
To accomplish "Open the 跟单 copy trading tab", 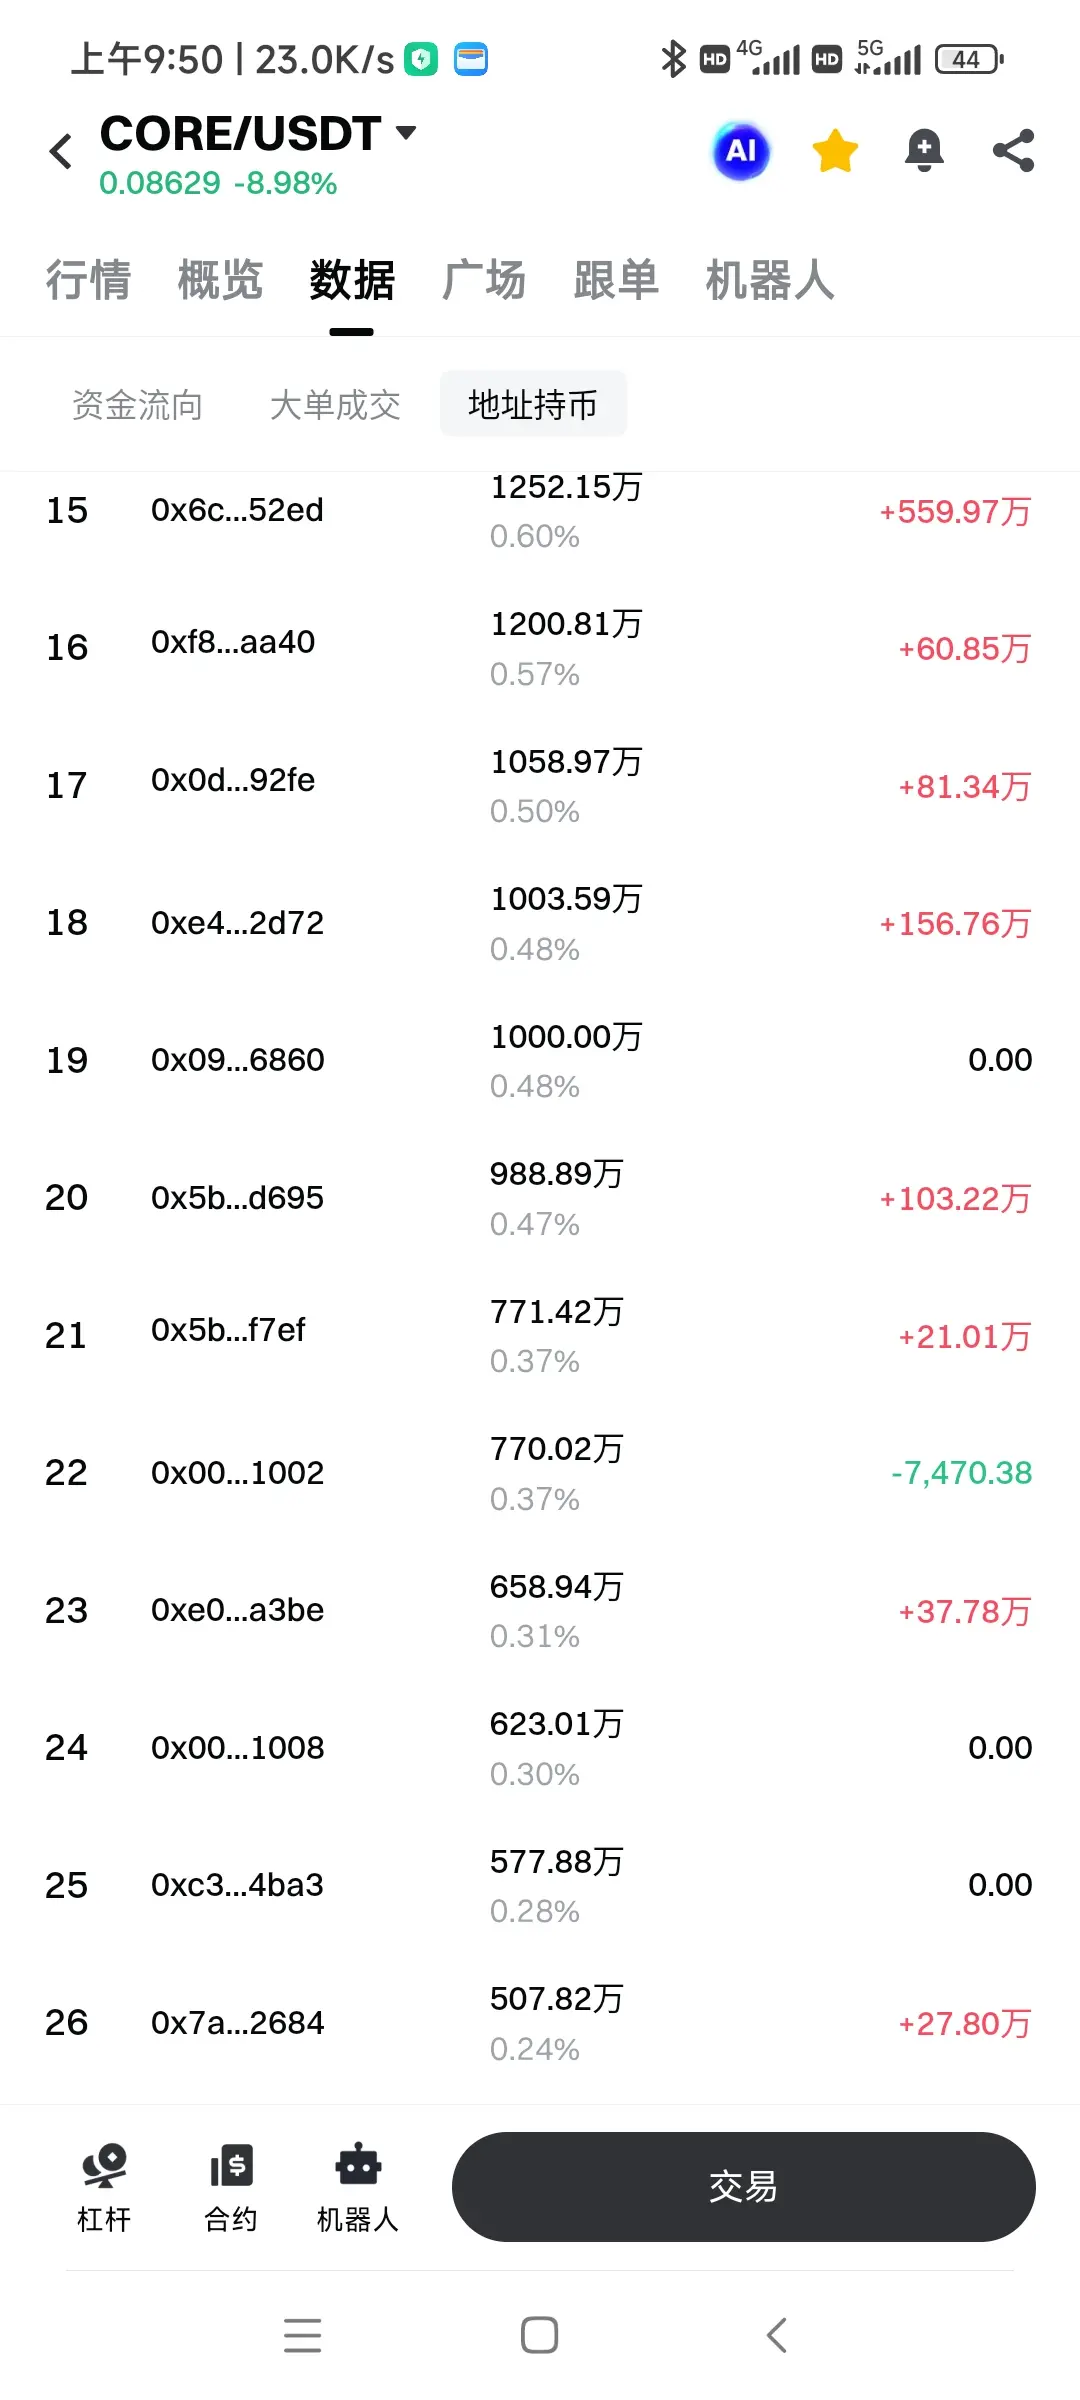I will point(616,280).
